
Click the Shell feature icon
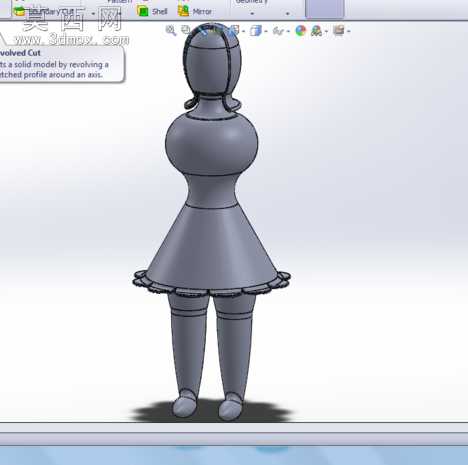(143, 11)
